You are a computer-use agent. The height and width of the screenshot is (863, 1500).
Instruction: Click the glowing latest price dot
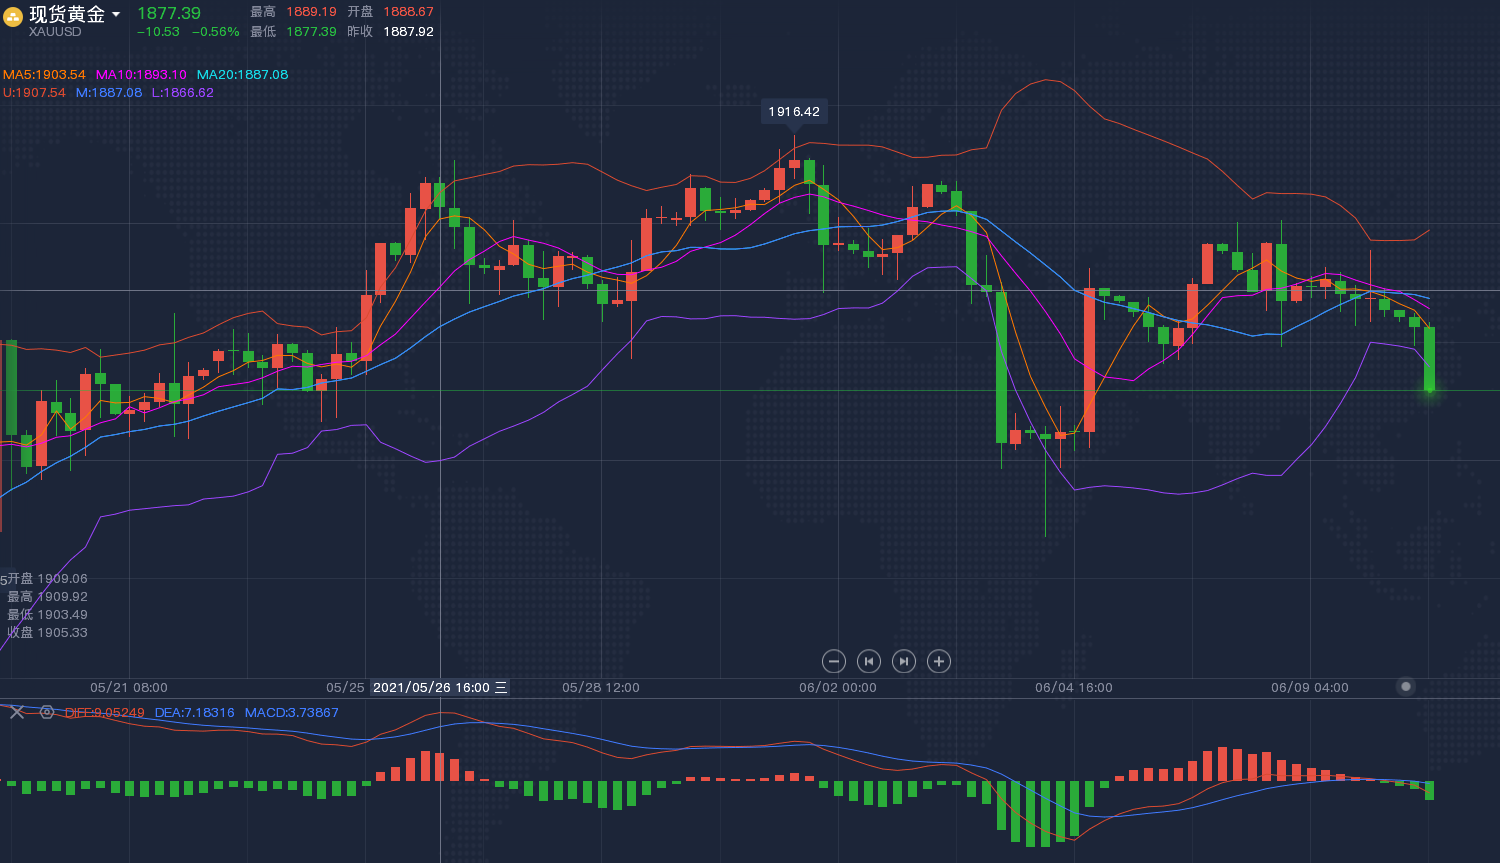pos(1429,390)
